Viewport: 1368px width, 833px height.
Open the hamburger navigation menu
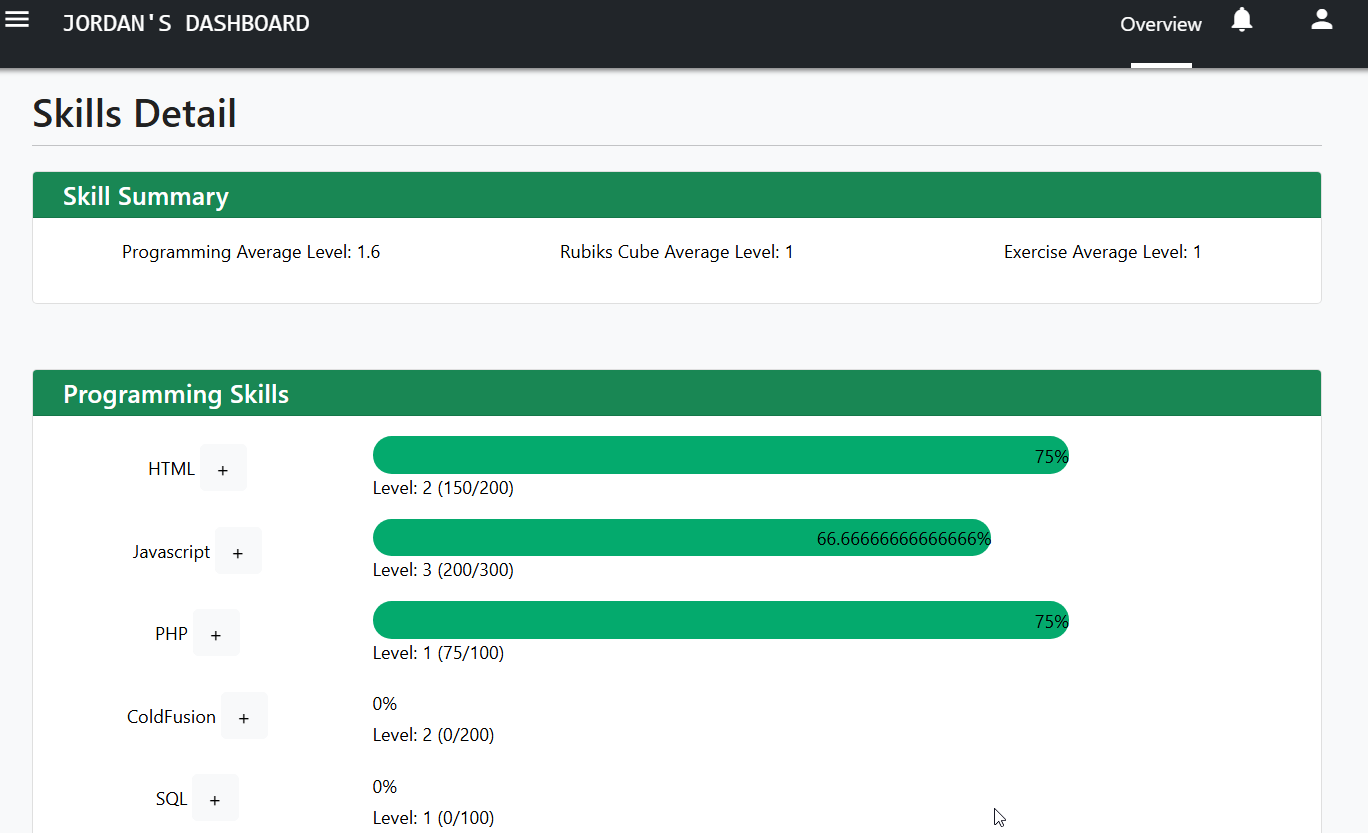pyautogui.click(x=17, y=20)
